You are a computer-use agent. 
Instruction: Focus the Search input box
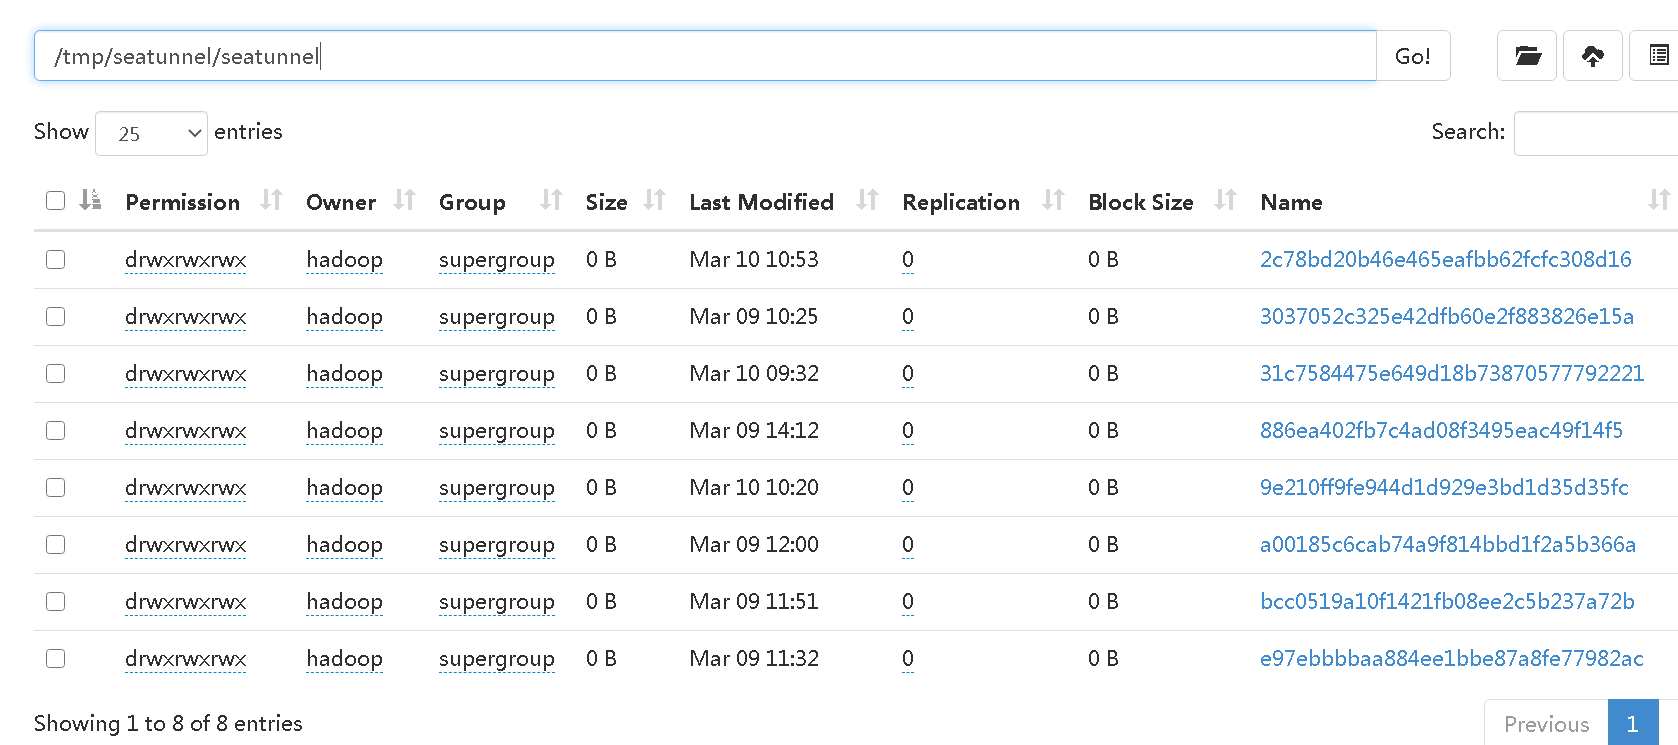[x=1596, y=133]
